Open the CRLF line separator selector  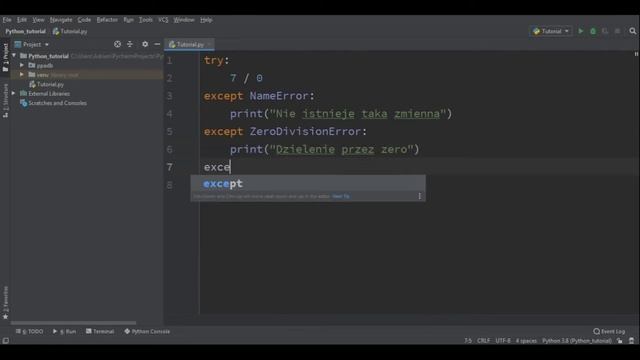[483, 341]
